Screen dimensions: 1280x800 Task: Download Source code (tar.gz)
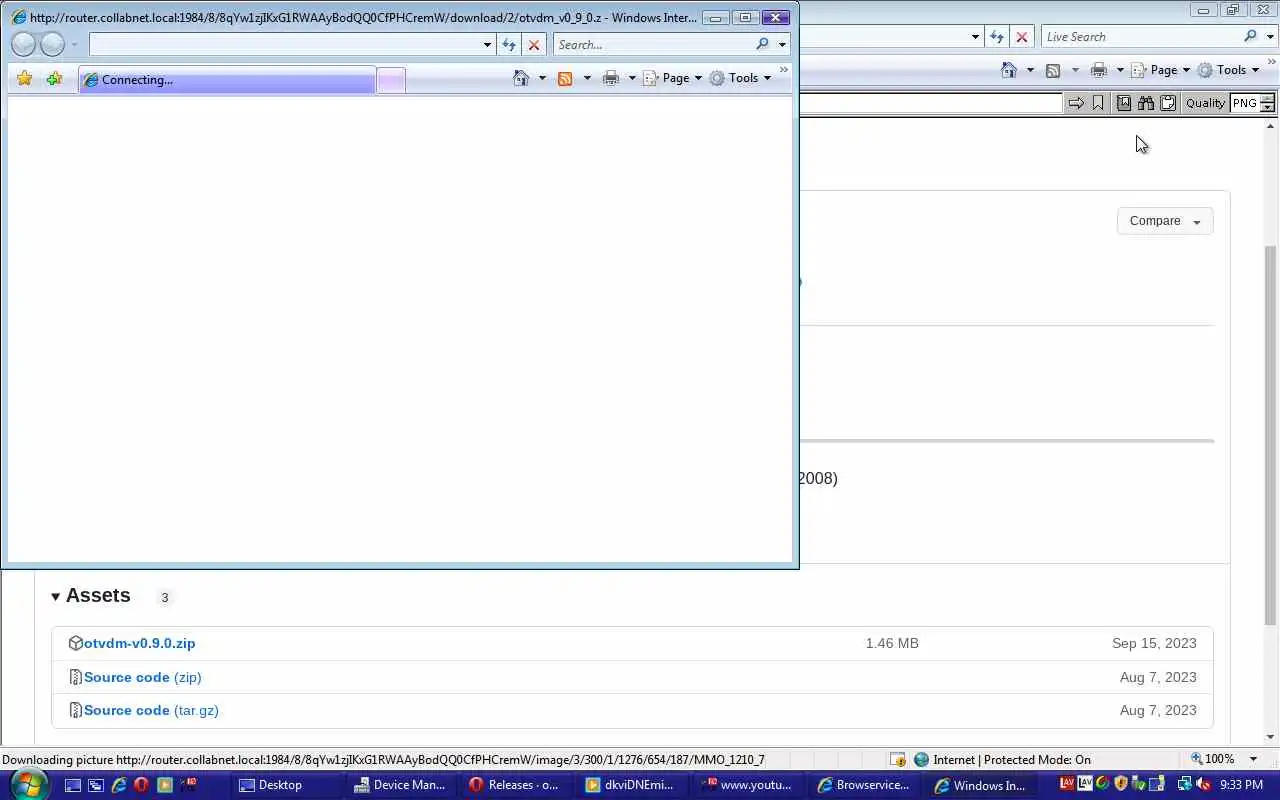pos(151,710)
